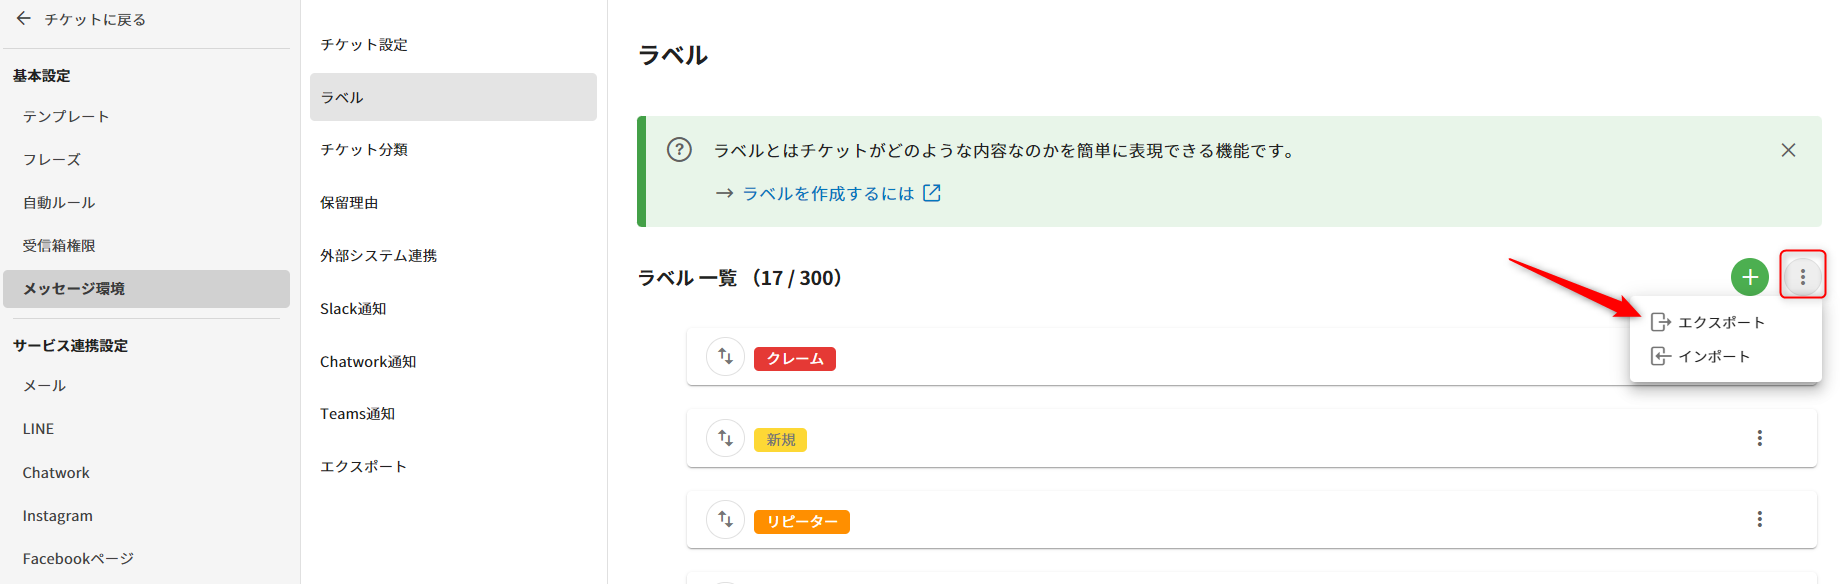Open the ラベルを作成するには link
The width and height of the screenshot is (1840, 584).
pos(828,193)
